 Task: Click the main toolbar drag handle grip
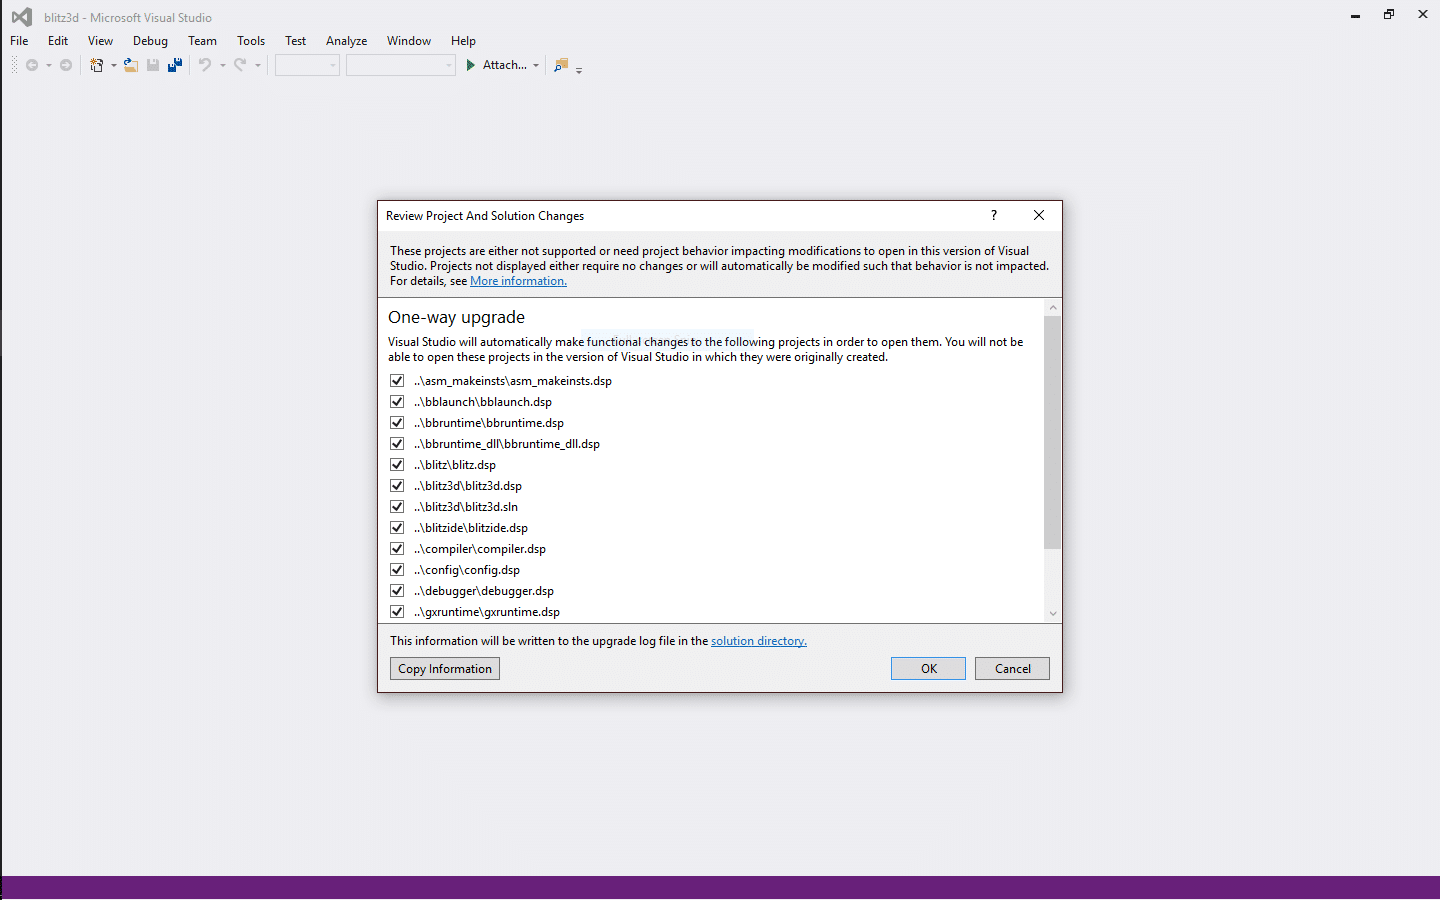[14, 65]
